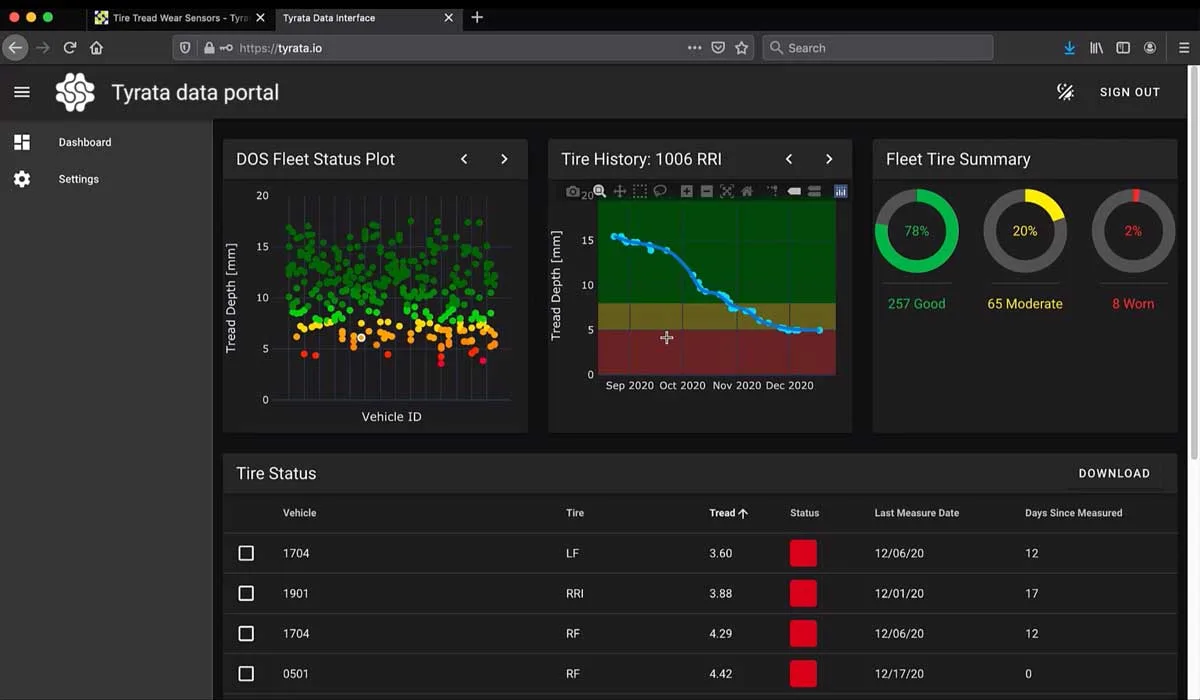Go to next DOS Fleet Status plot

504,159
